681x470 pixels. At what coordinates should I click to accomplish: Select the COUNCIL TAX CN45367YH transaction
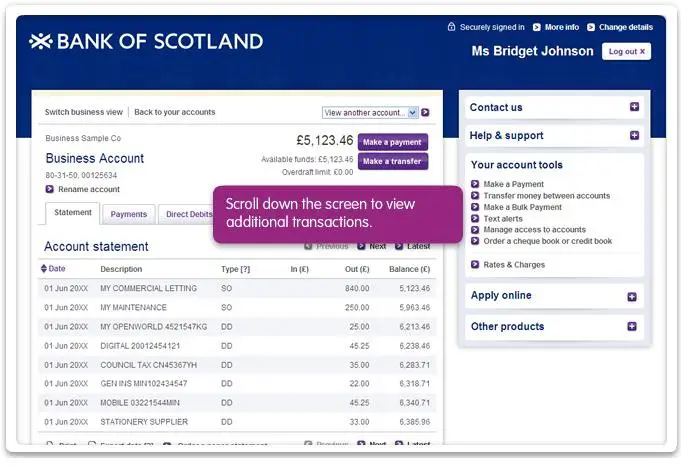pos(237,365)
